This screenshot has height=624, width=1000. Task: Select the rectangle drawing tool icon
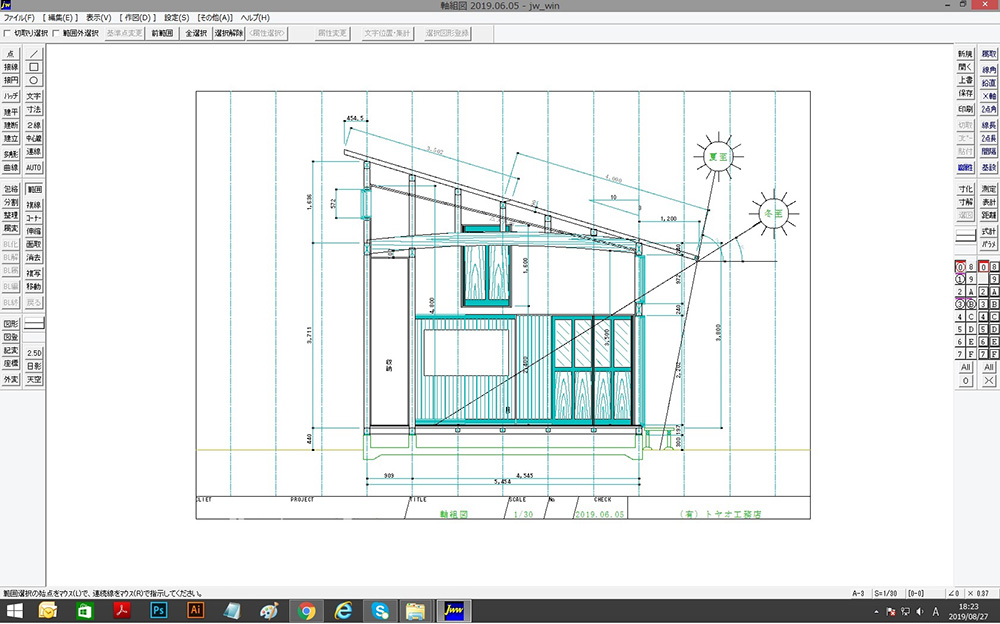click(x=34, y=67)
